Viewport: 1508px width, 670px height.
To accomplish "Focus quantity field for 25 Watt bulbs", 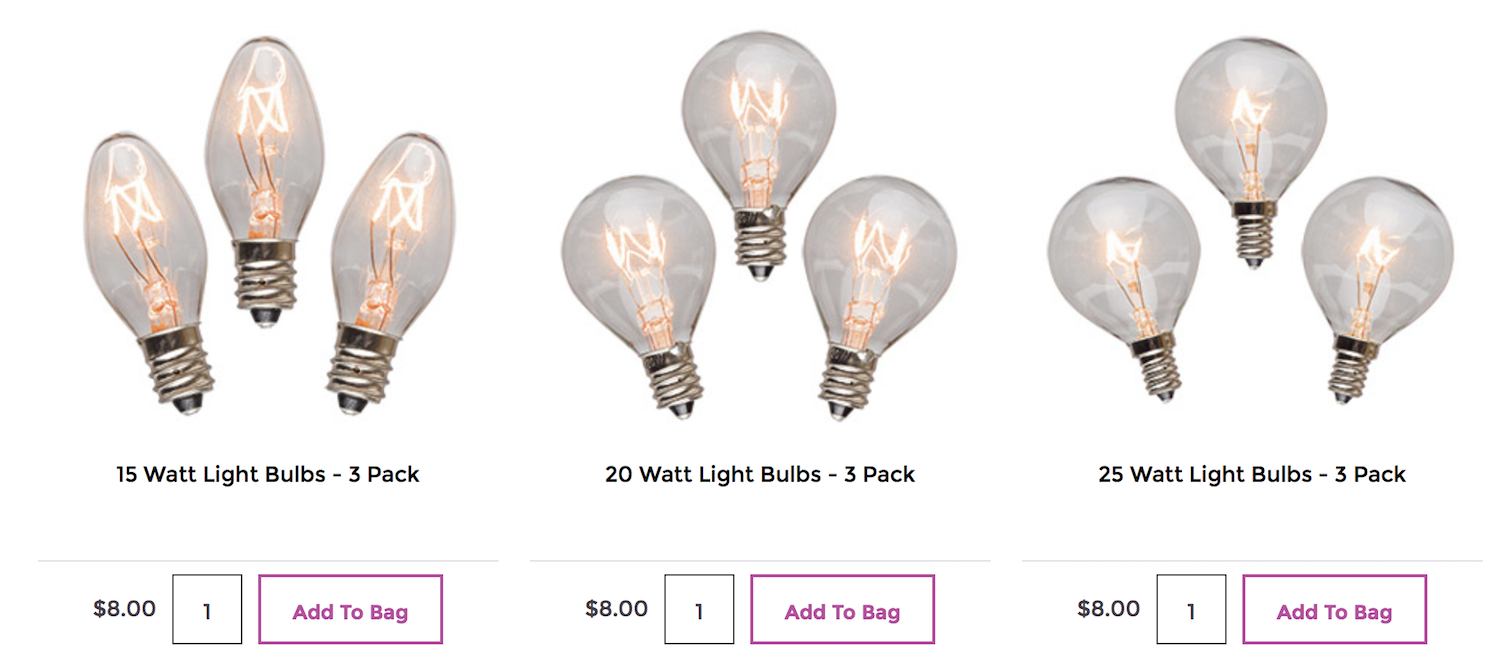I will [1191, 609].
